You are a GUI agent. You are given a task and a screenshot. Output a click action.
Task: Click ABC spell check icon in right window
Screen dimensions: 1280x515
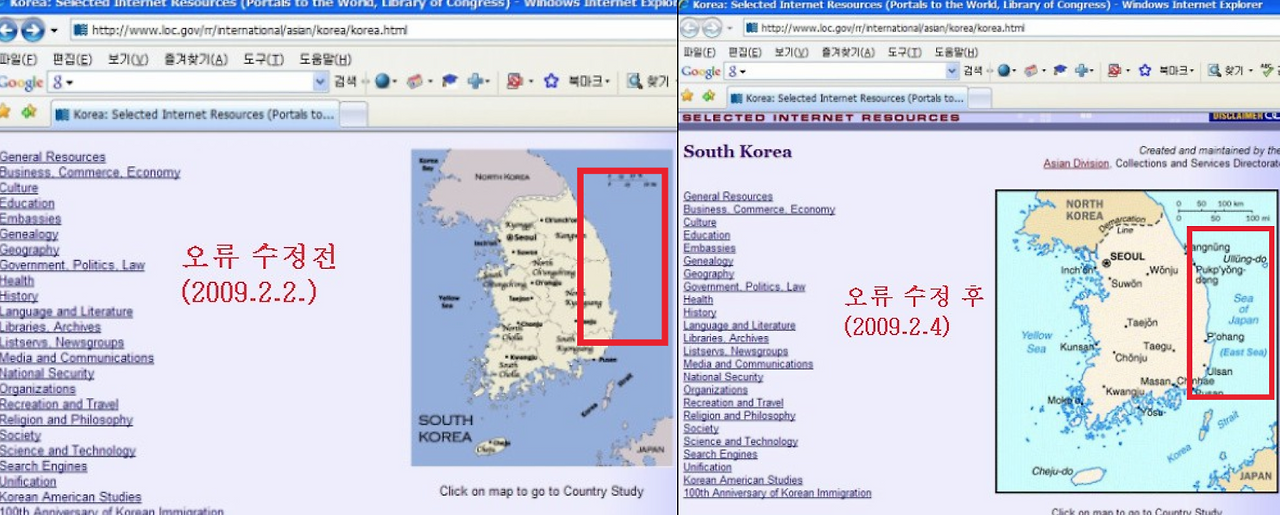click(x=1268, y=71)
